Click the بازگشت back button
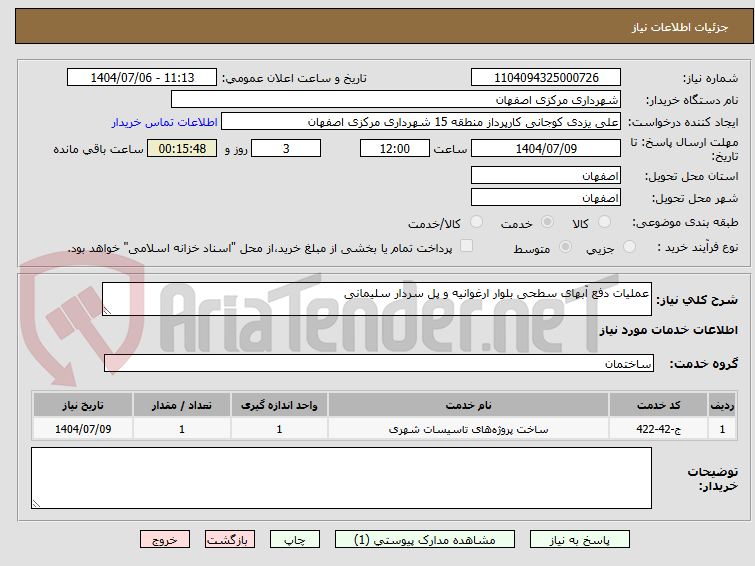The width and height of the screenshot is (755, 566). click(x=230, y=540)
